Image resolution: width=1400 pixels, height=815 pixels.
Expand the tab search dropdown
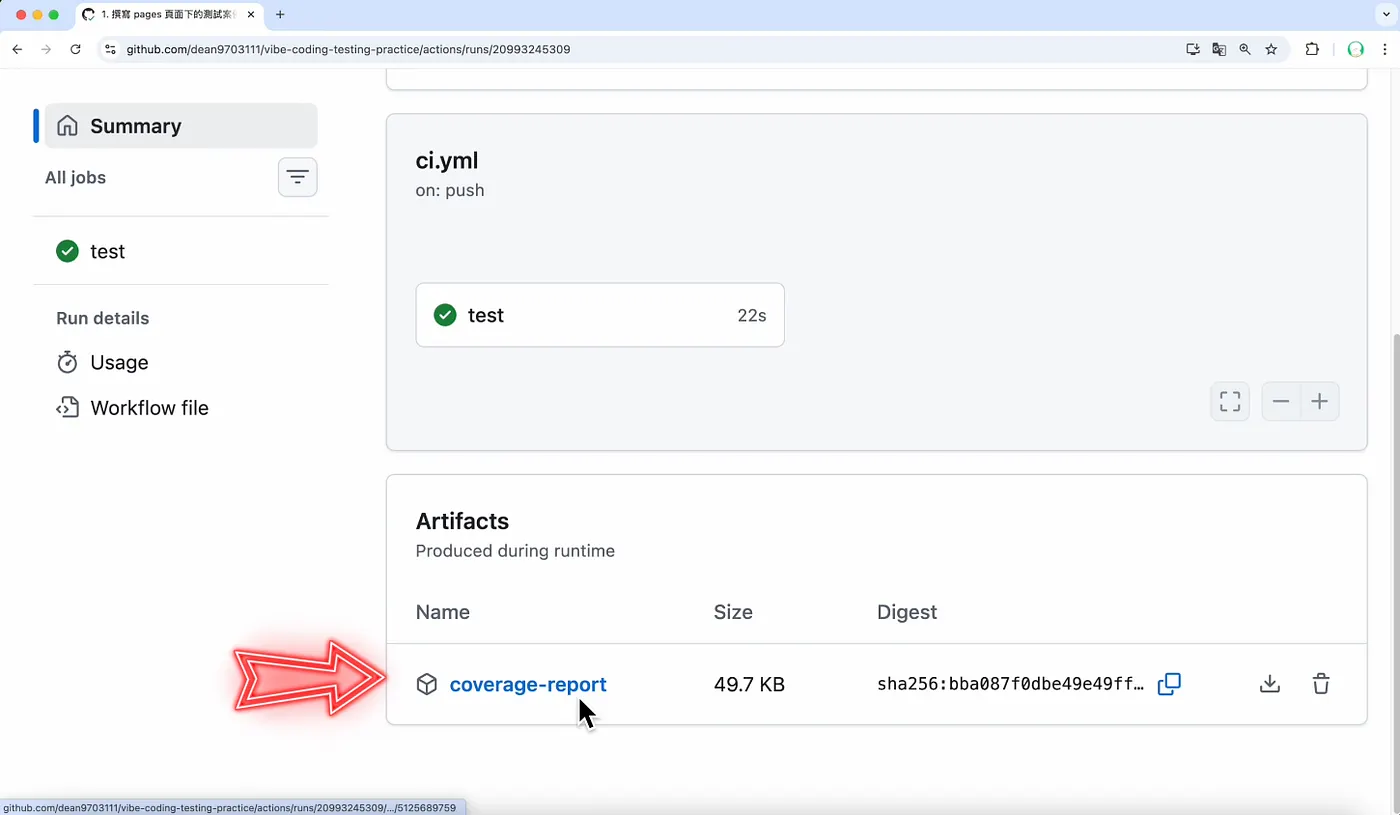tap(1385, 15)
